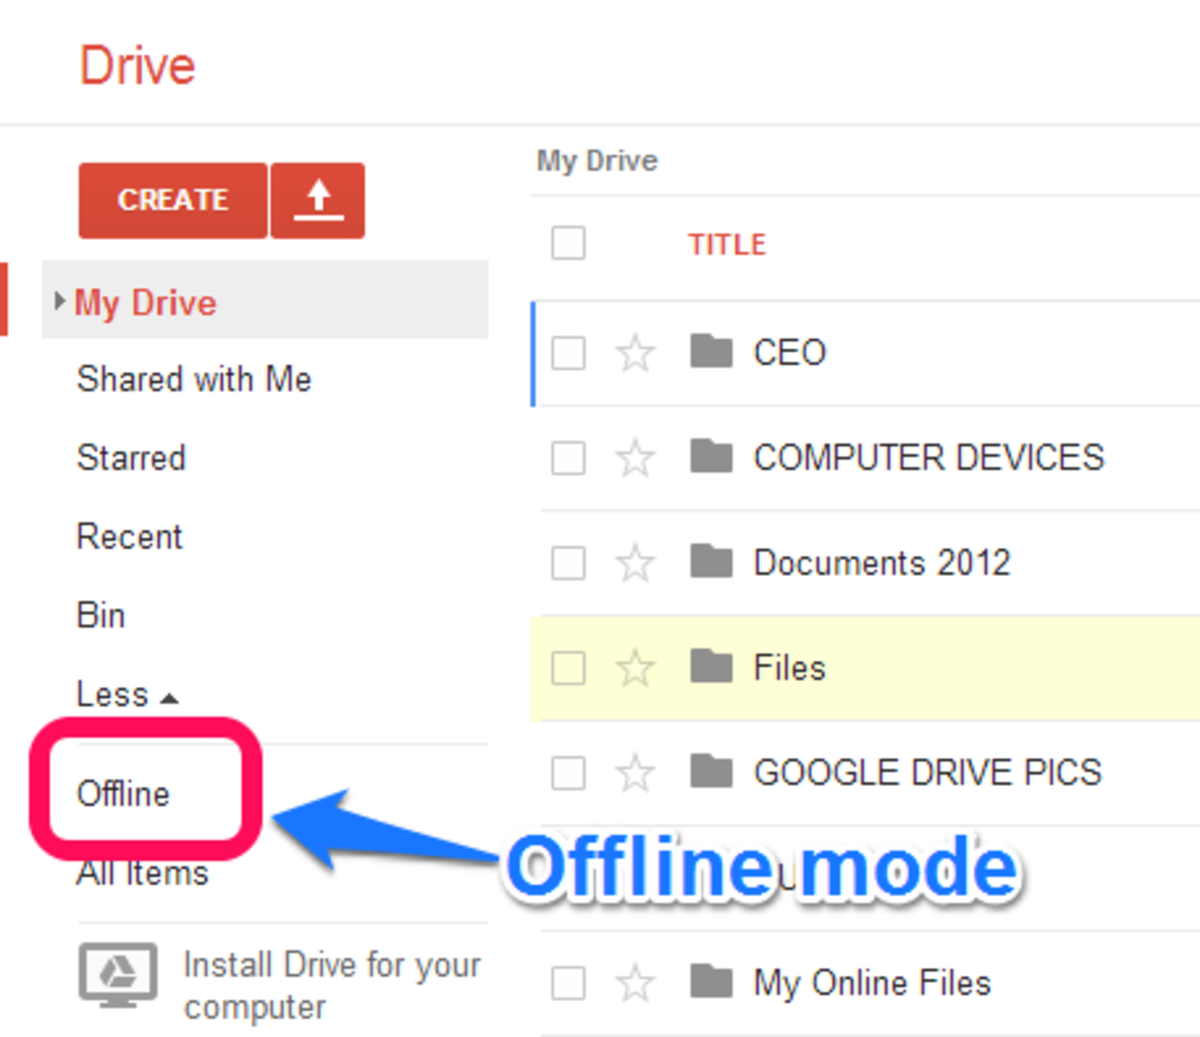The height and width of the screenshot is (1037, 1200).
Task: Click the Drive logo text
Action: (x=137, y=67)
